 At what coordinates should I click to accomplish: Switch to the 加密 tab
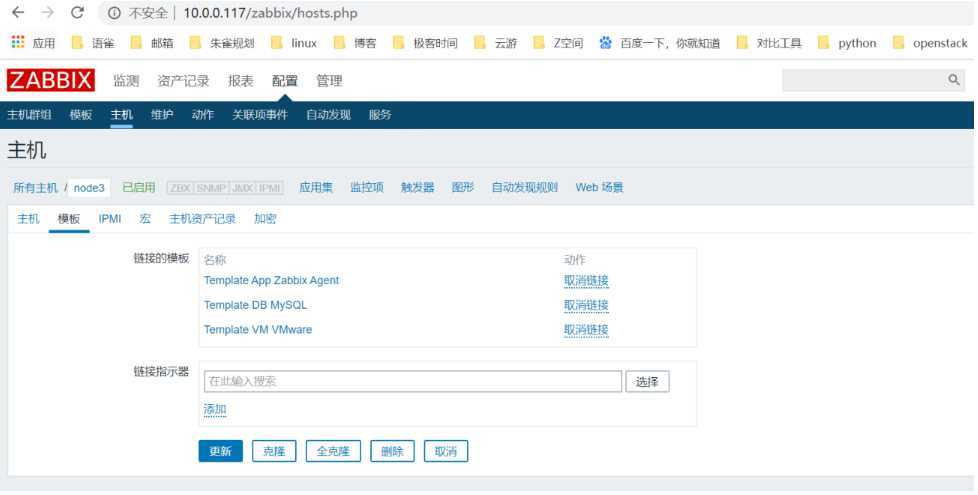(x=265, y=219)
